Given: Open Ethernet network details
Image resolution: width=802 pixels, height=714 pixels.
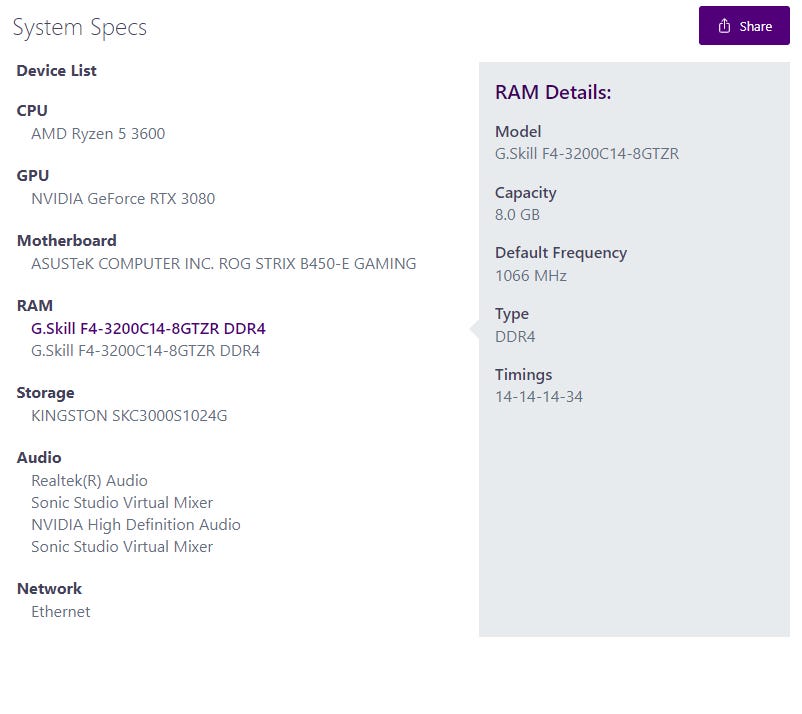Looking at the screenshot, I should tap(60, 611).
